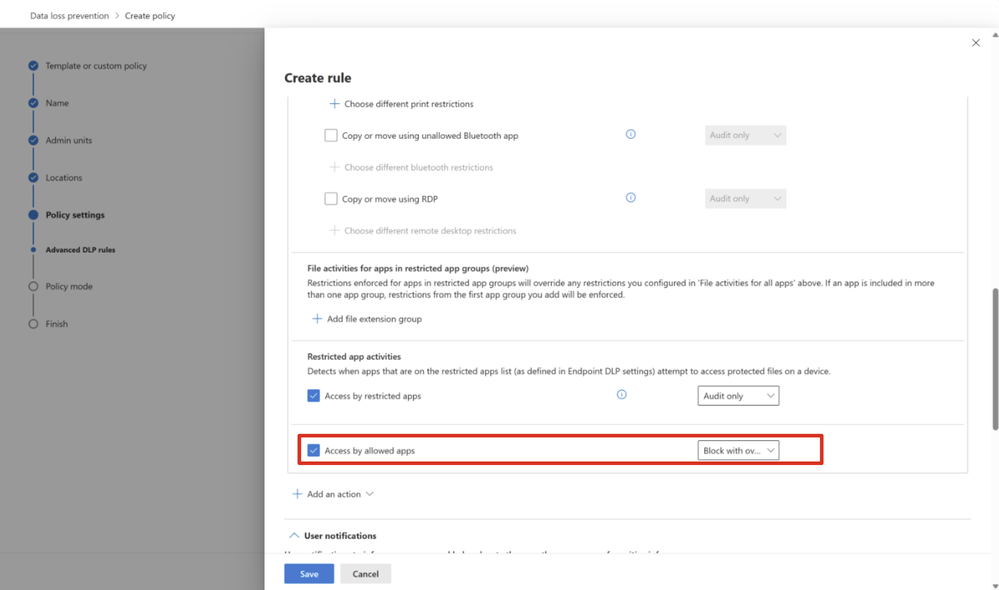This screenshot has width=999, height=590.
Task: Save the rule with the Save button
Action: pos(309,573)
